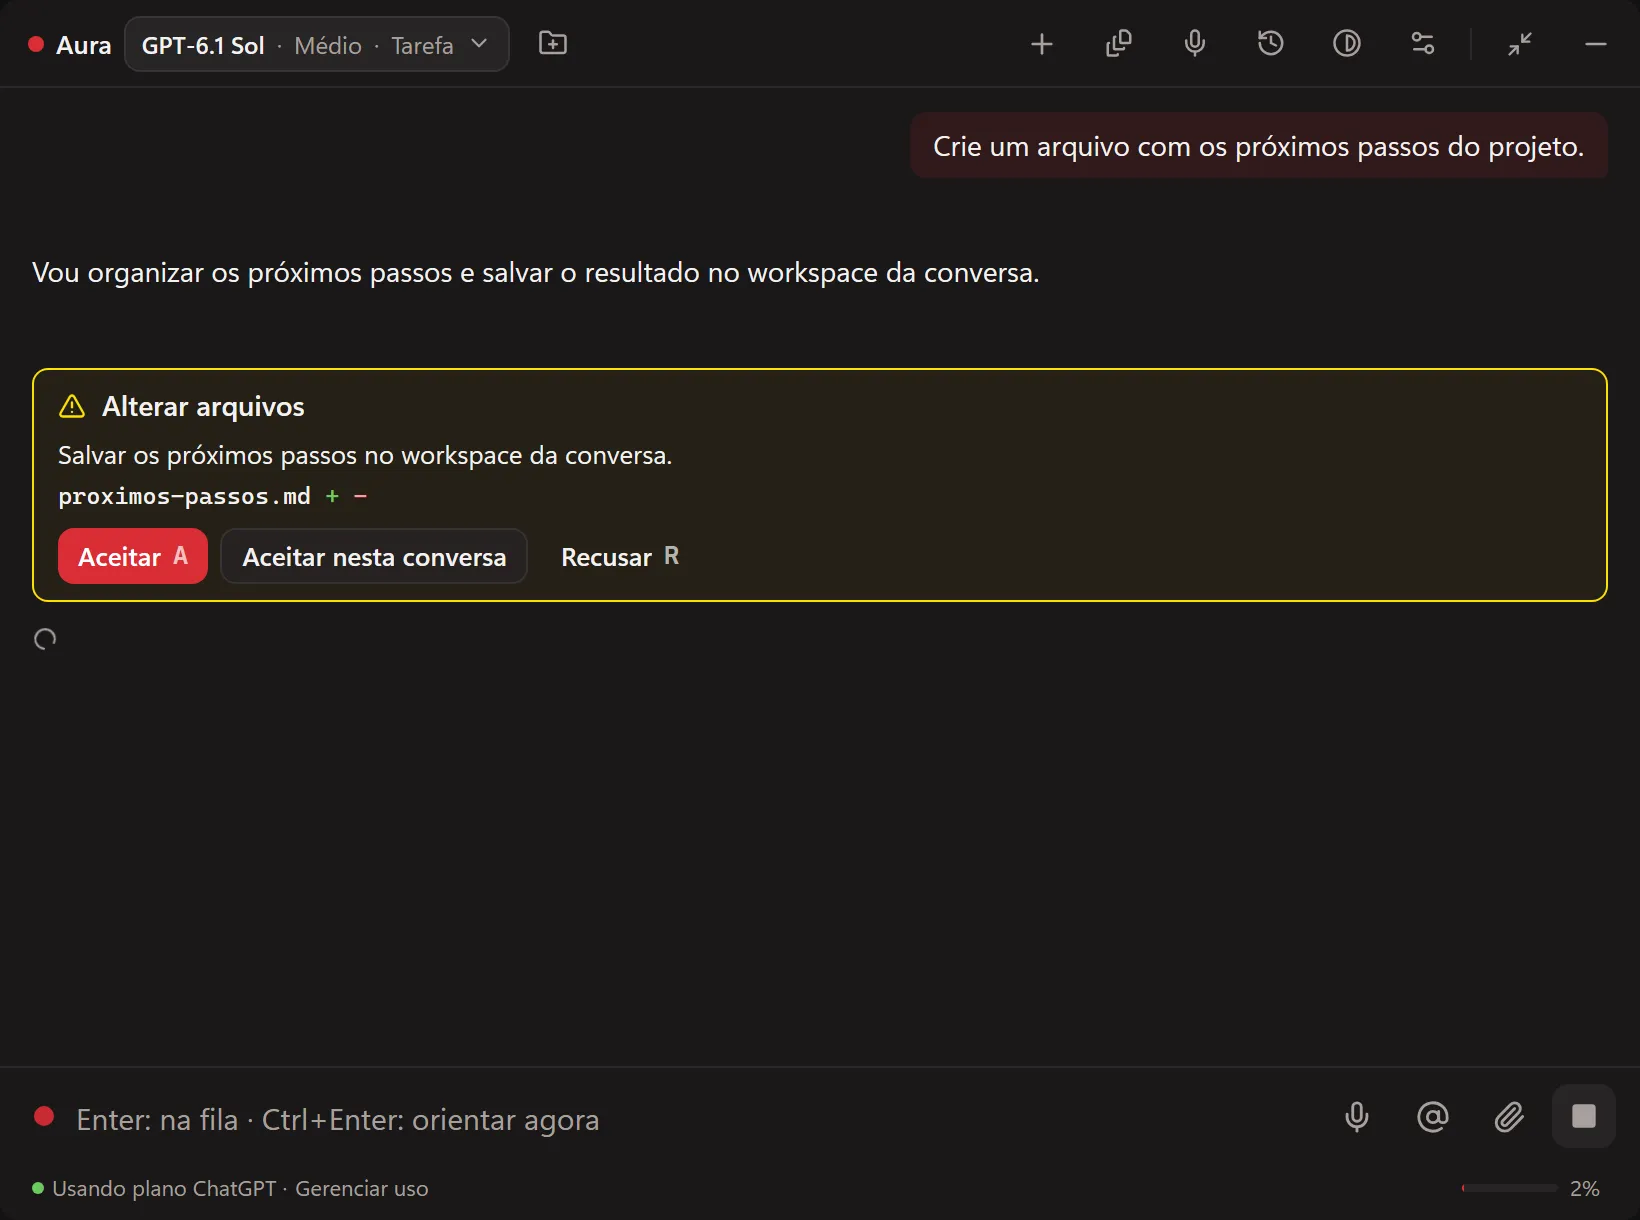Click the Aura red dot logo
This screenshot has width=1640, height=1220.
coord(36,45)
